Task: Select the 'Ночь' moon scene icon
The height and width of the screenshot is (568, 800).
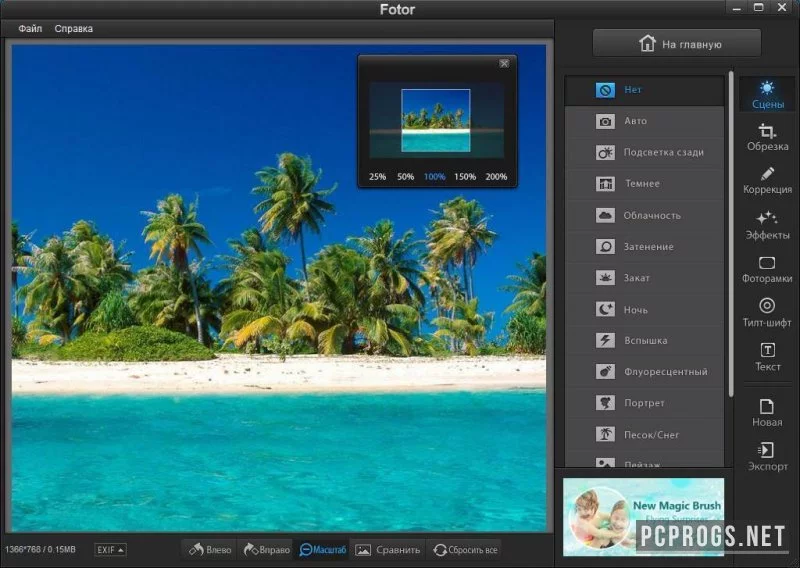Action: (x=605, y=309)
